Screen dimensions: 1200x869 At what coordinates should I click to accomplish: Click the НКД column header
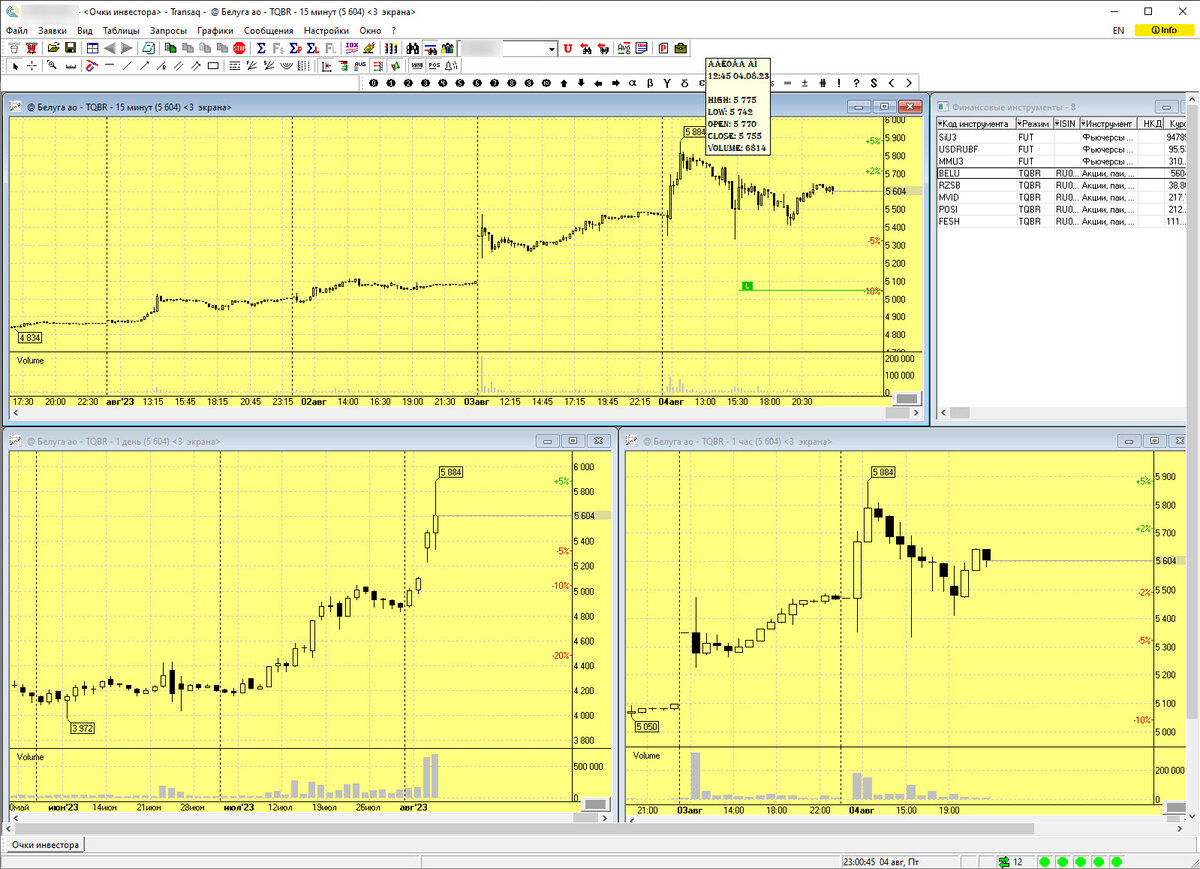click(x=1152, y=123)
